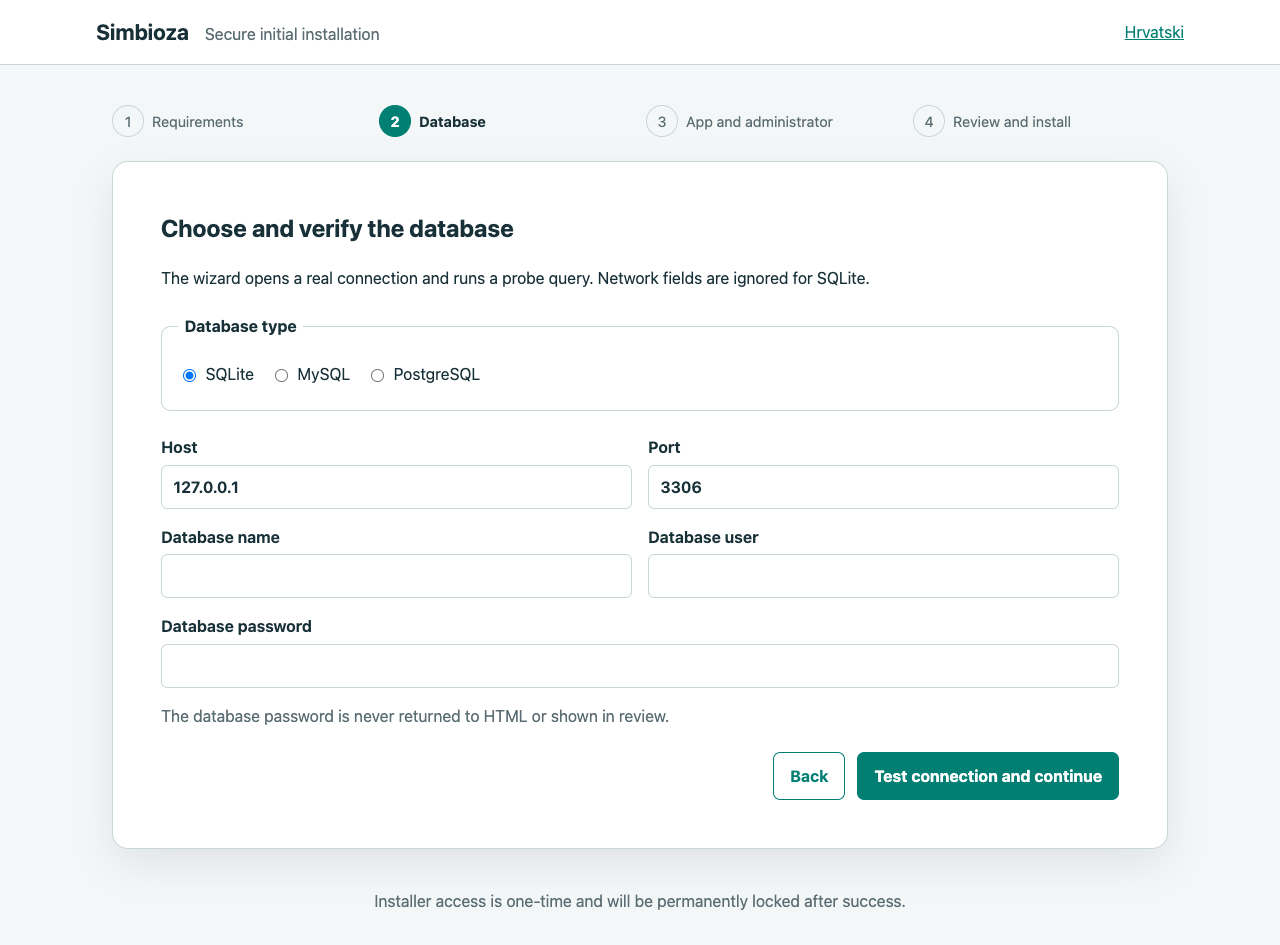Click the Database password label
The image size is (1280, 945).
click(x=236, y=626)
